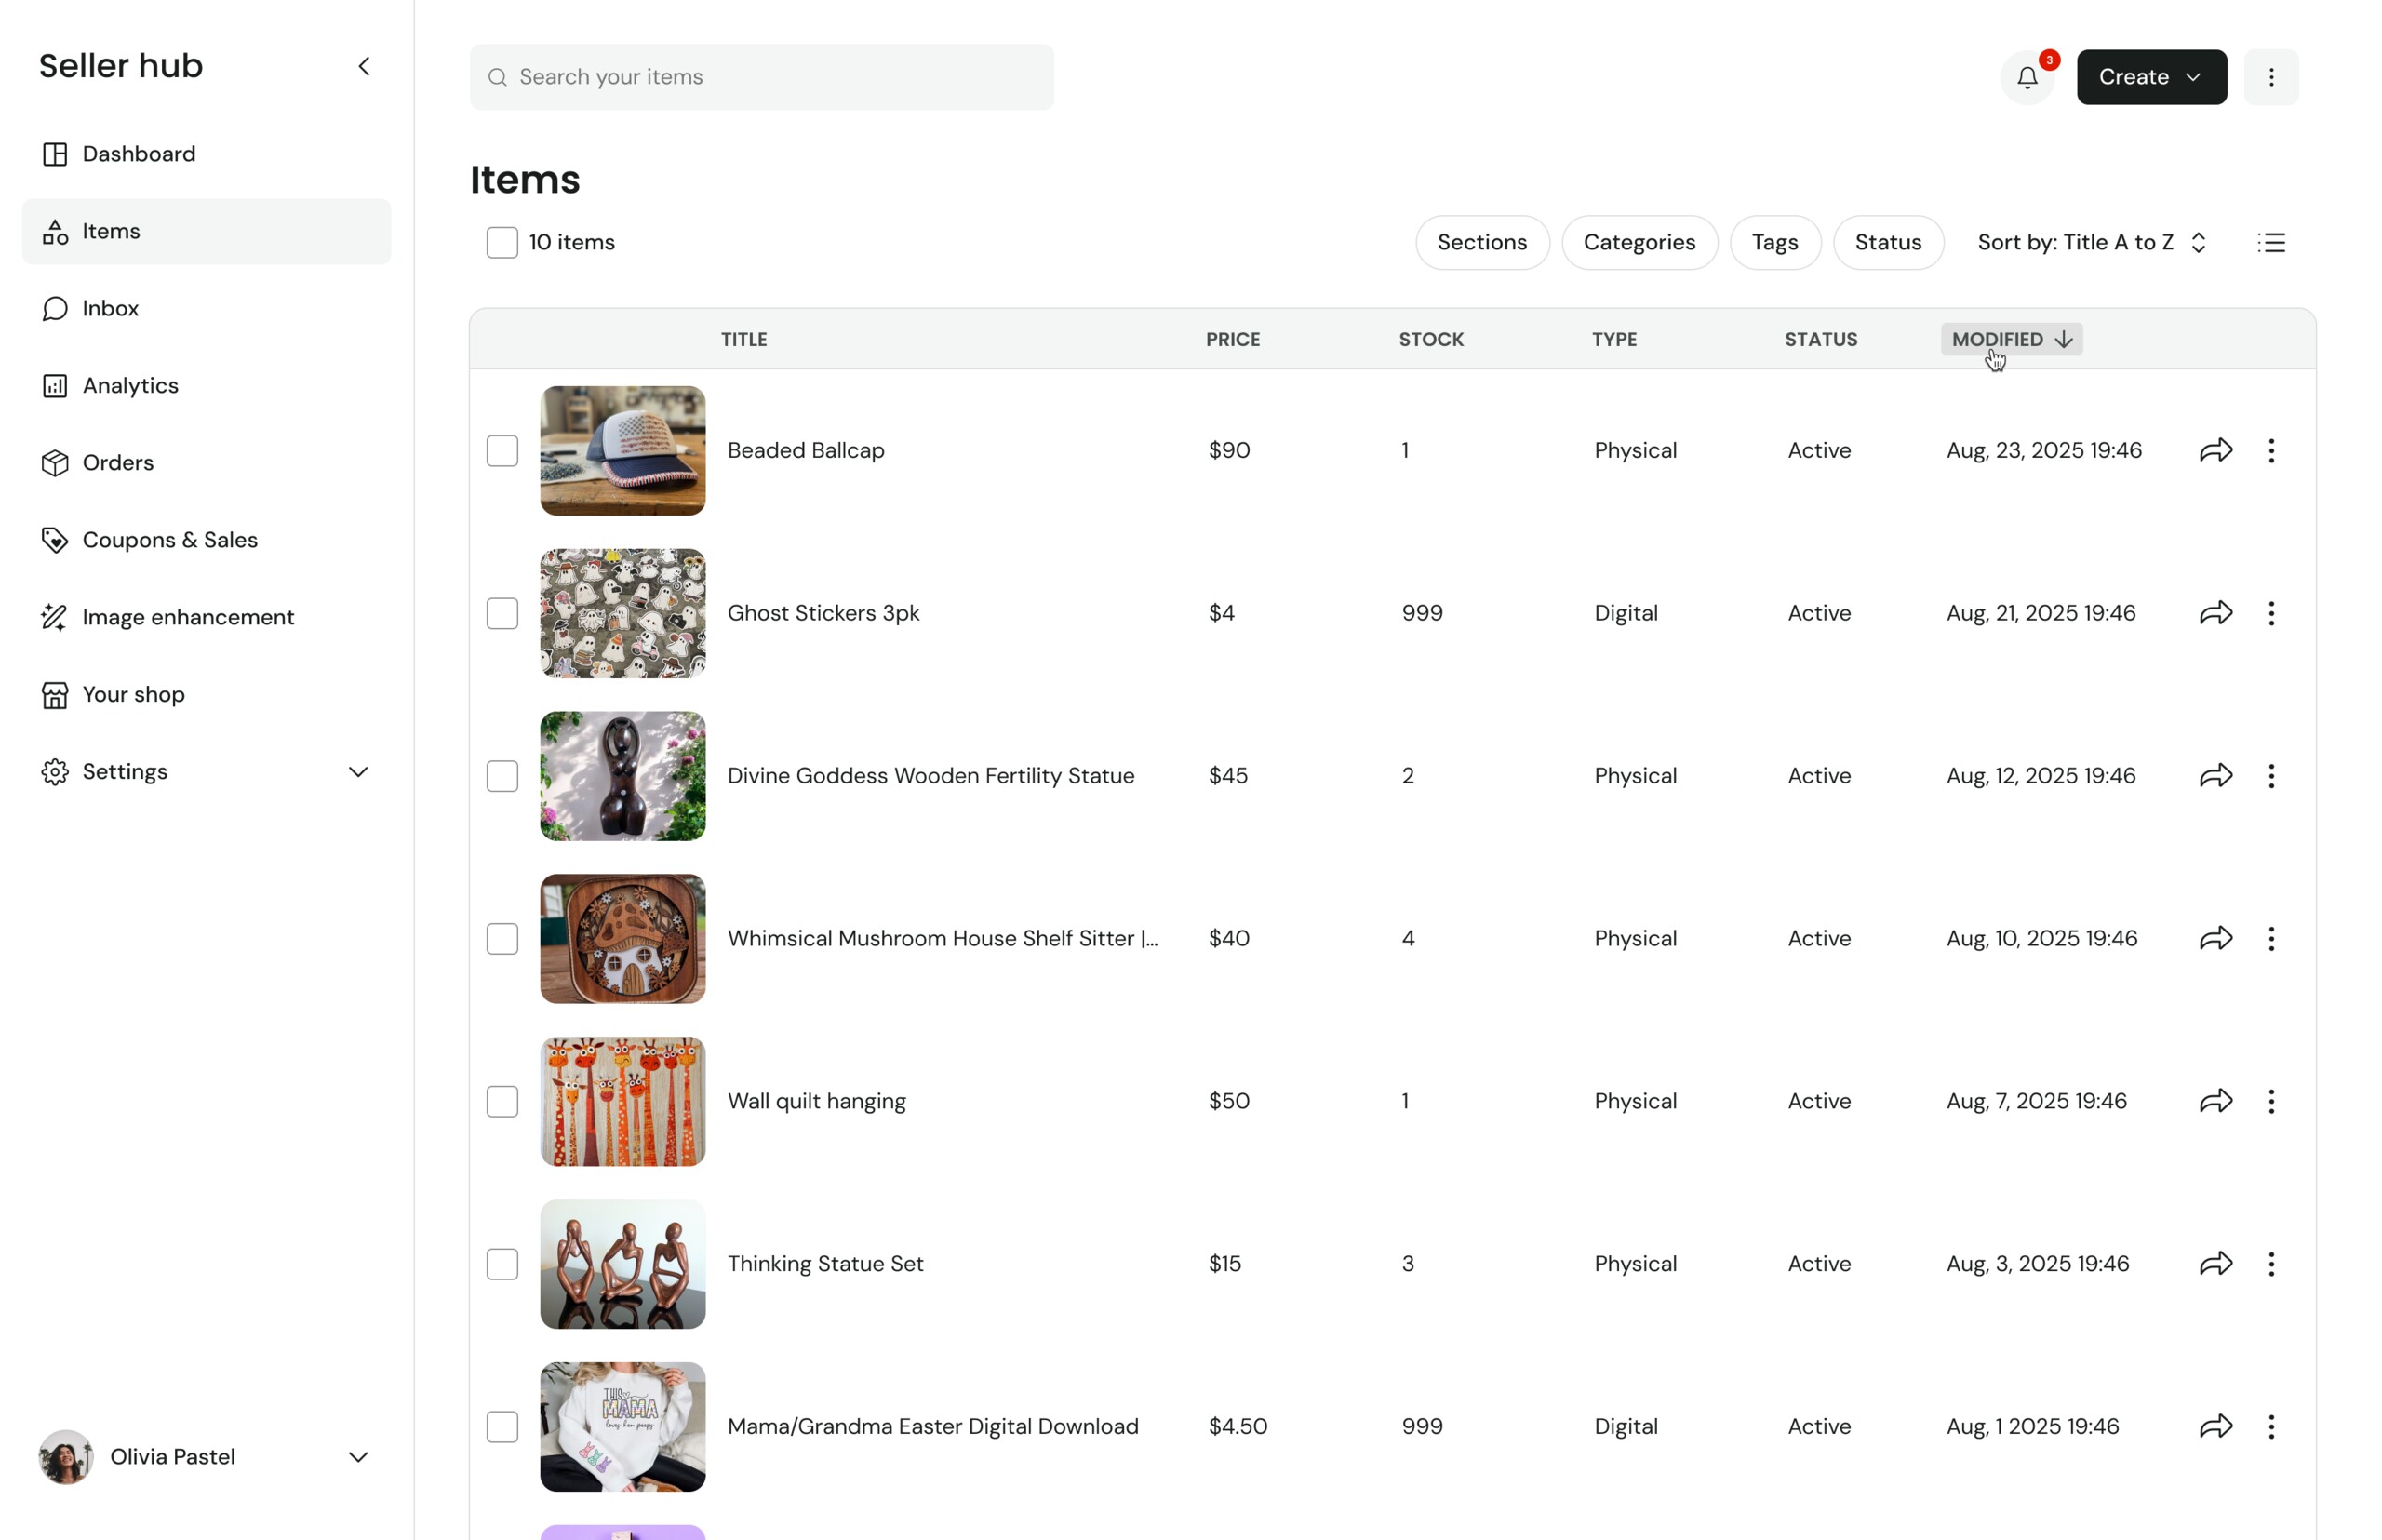
Task: Go to Dashboard
Action: tap(206, 154)
